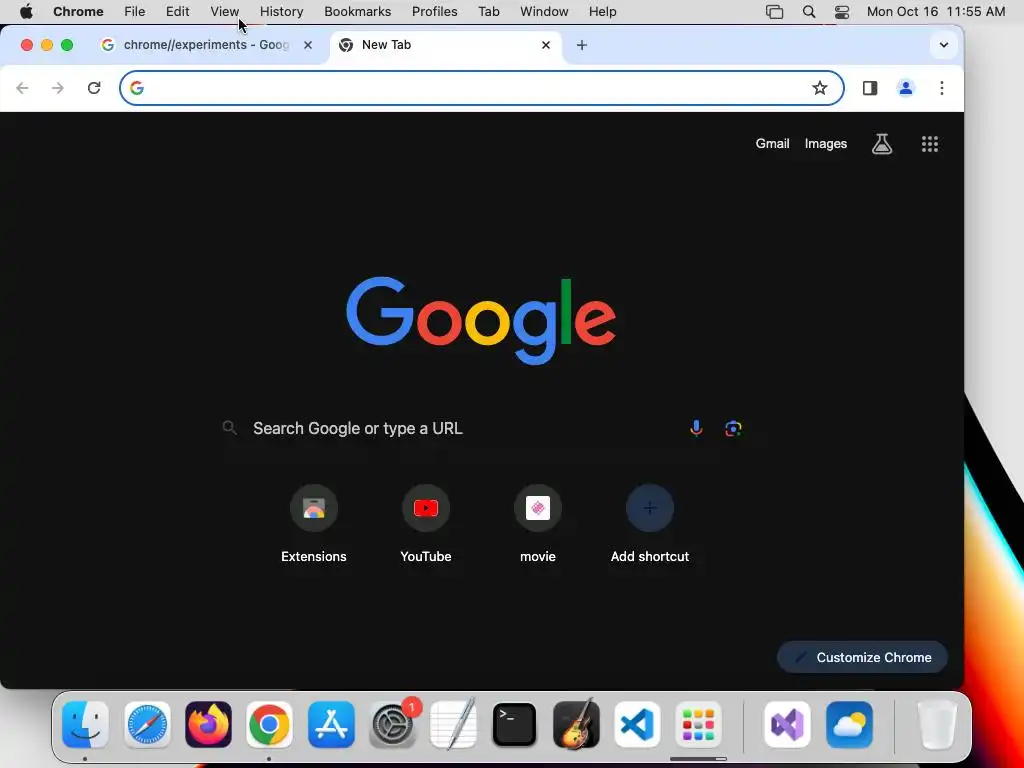Click the back navigation arrow

22,88
